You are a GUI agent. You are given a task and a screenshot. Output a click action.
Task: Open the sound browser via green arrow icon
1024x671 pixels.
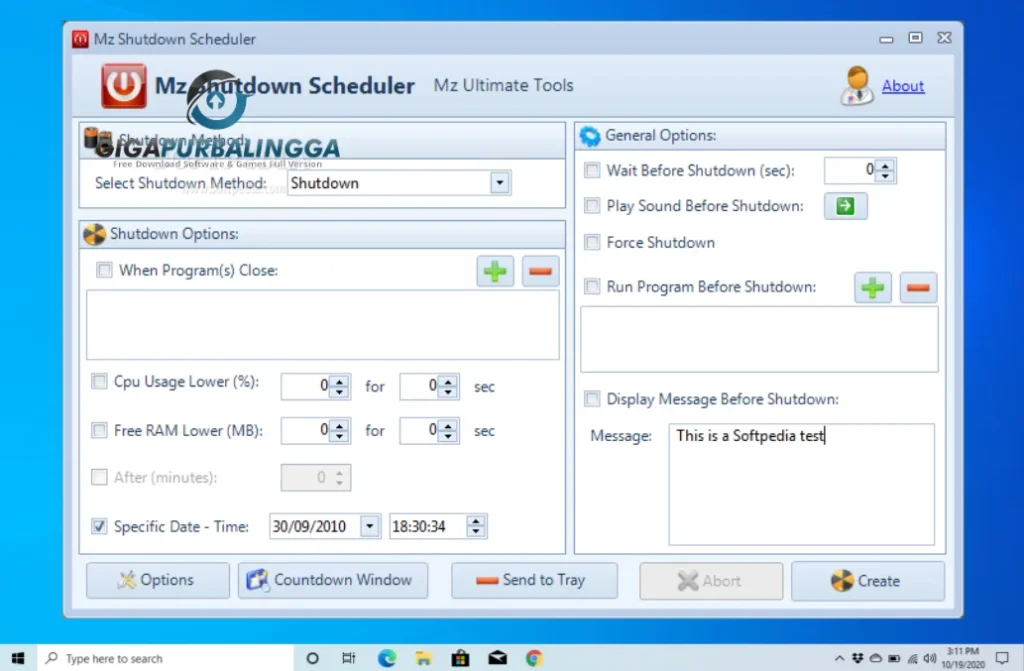pyautogui.click(x=845, y=206)
